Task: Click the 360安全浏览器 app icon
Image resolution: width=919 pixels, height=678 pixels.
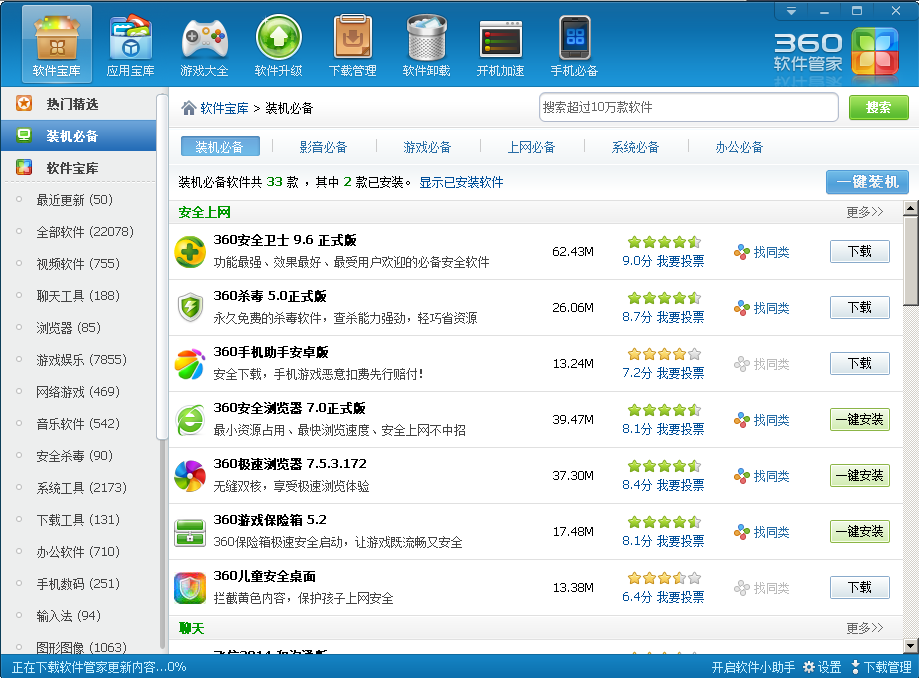Action: [190, 420]
